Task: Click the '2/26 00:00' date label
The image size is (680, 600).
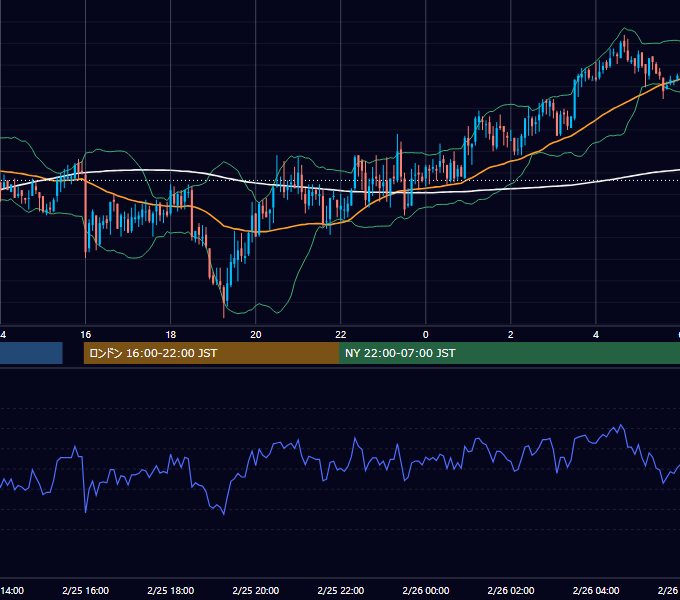Action: point(425,590)
